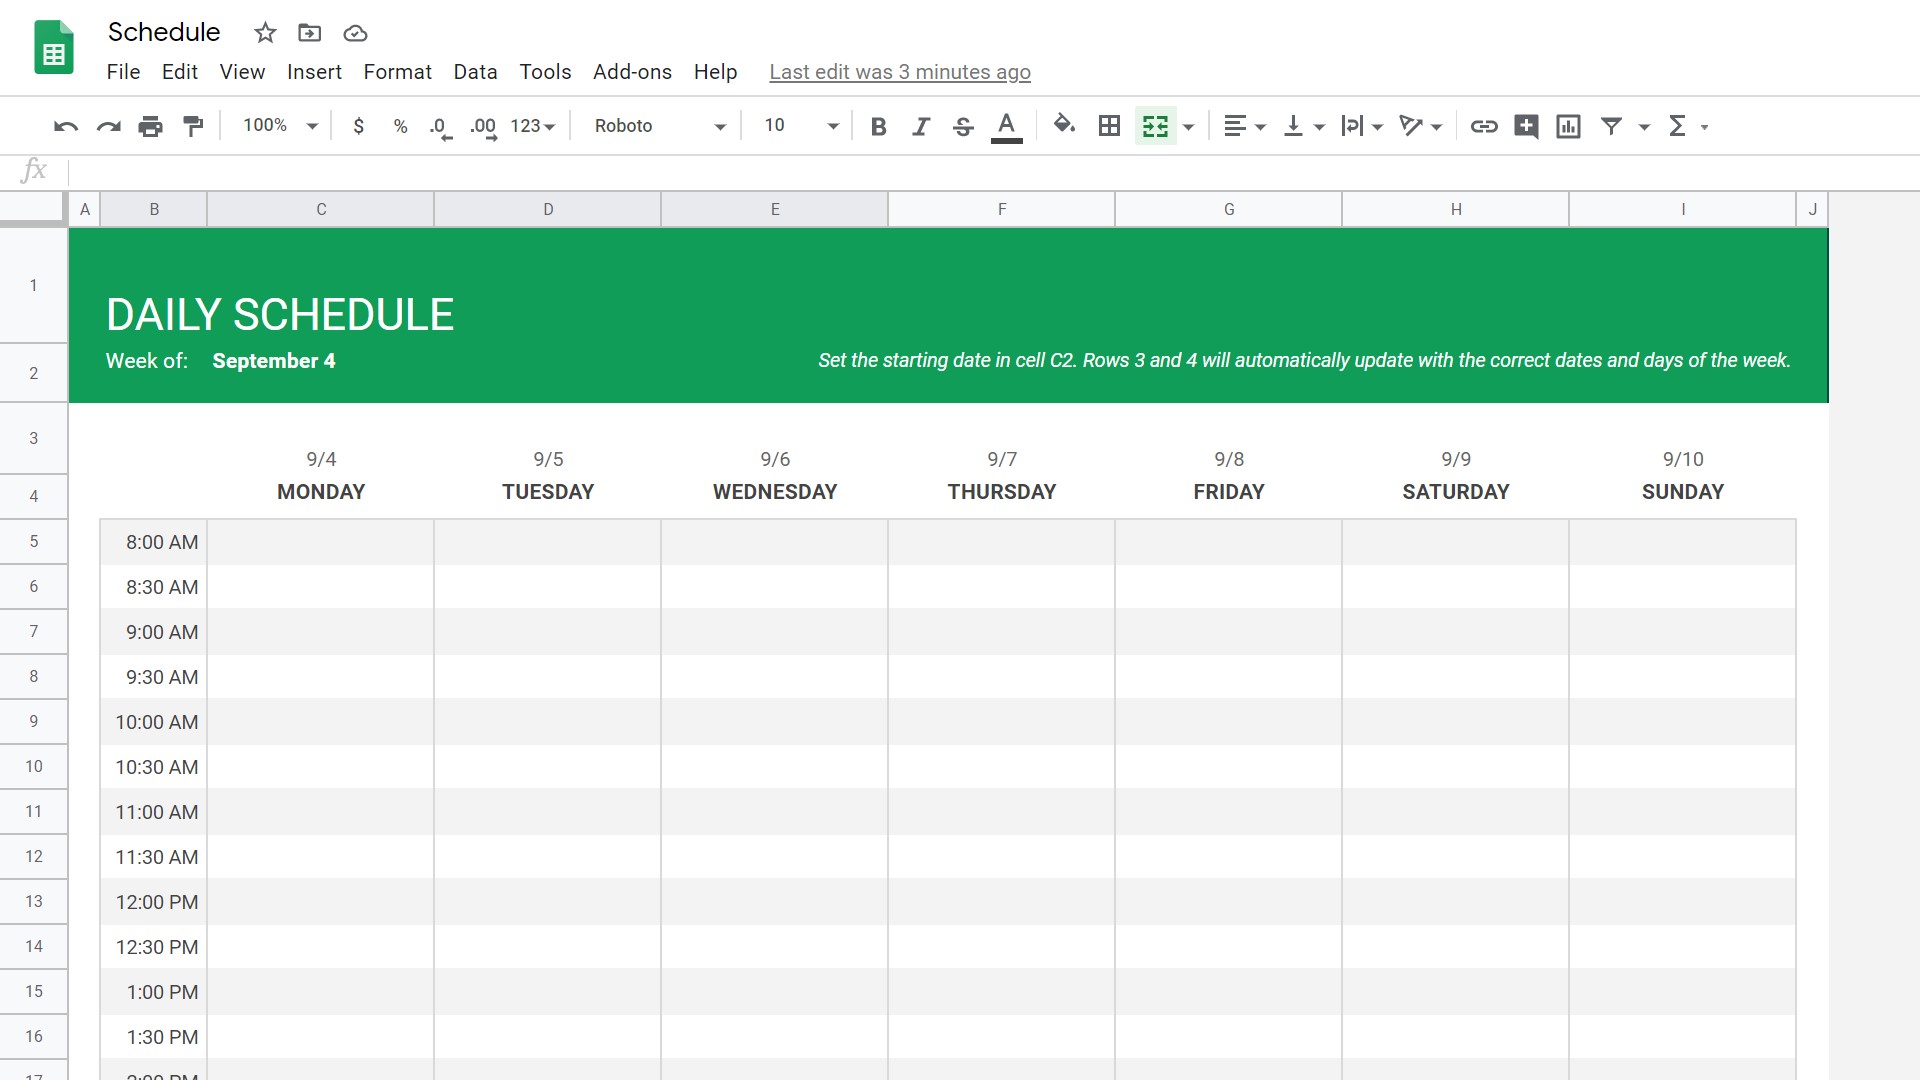
Task: Star the Schedule spreadsheet
Action: [x=265, y=33]
